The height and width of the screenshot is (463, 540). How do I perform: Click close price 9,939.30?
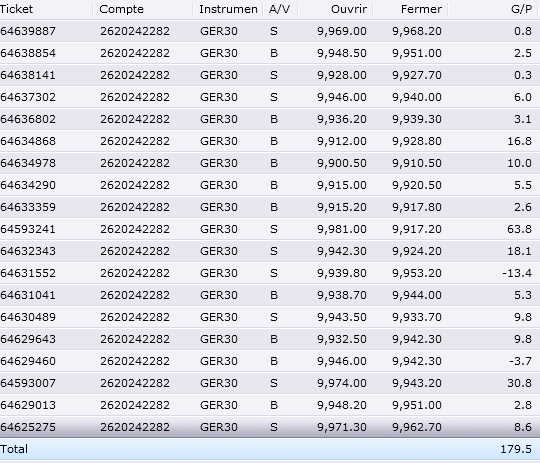[417, 120]
